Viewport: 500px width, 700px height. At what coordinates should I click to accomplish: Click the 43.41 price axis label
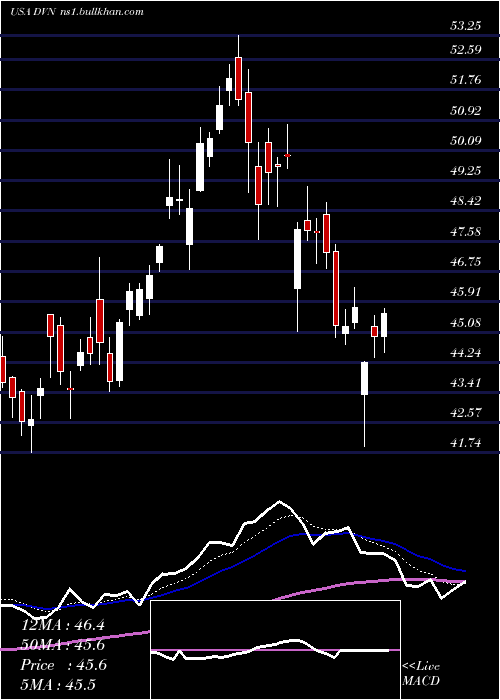click(466, 383)
